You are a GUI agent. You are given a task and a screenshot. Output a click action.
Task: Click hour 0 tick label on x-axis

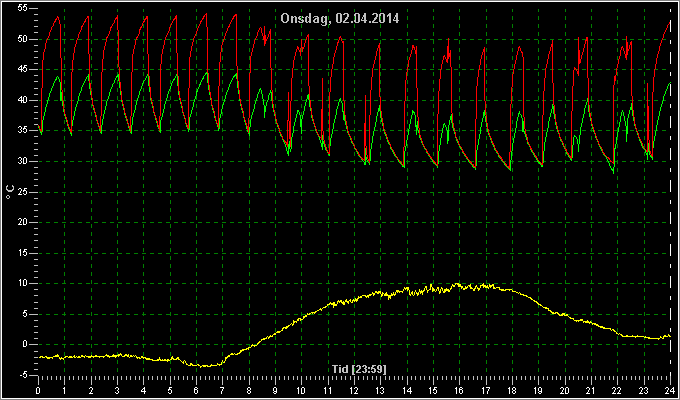coord(38,390)
